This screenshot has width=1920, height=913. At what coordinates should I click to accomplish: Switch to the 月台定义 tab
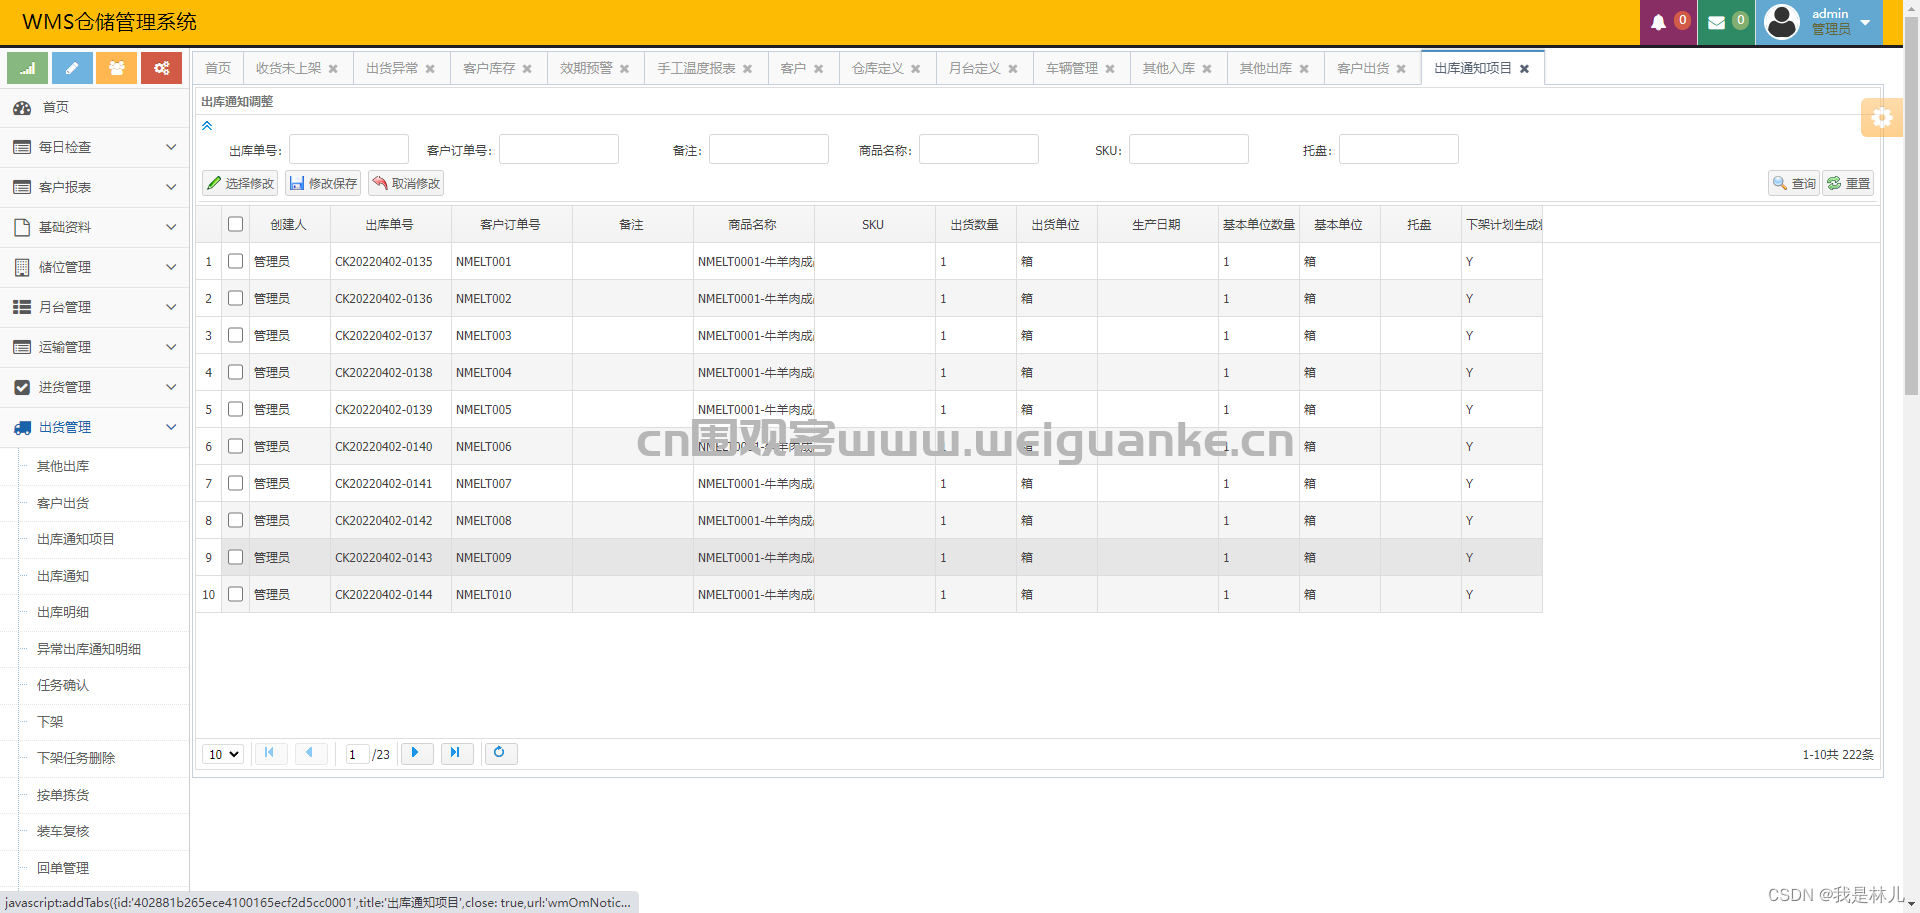click(x=975, y=68)
